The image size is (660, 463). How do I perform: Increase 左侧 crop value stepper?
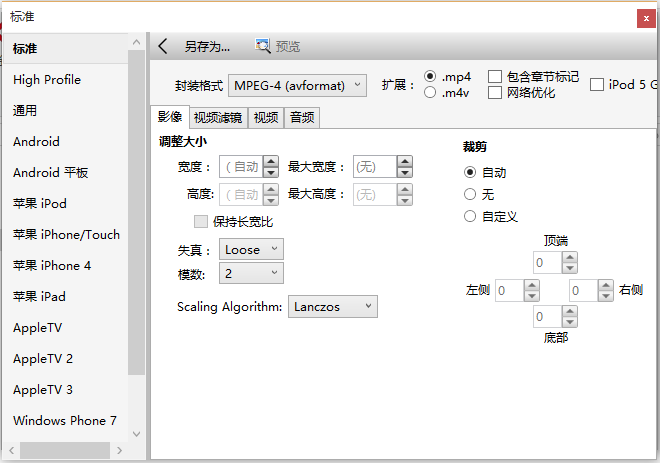tap(532, 285)
